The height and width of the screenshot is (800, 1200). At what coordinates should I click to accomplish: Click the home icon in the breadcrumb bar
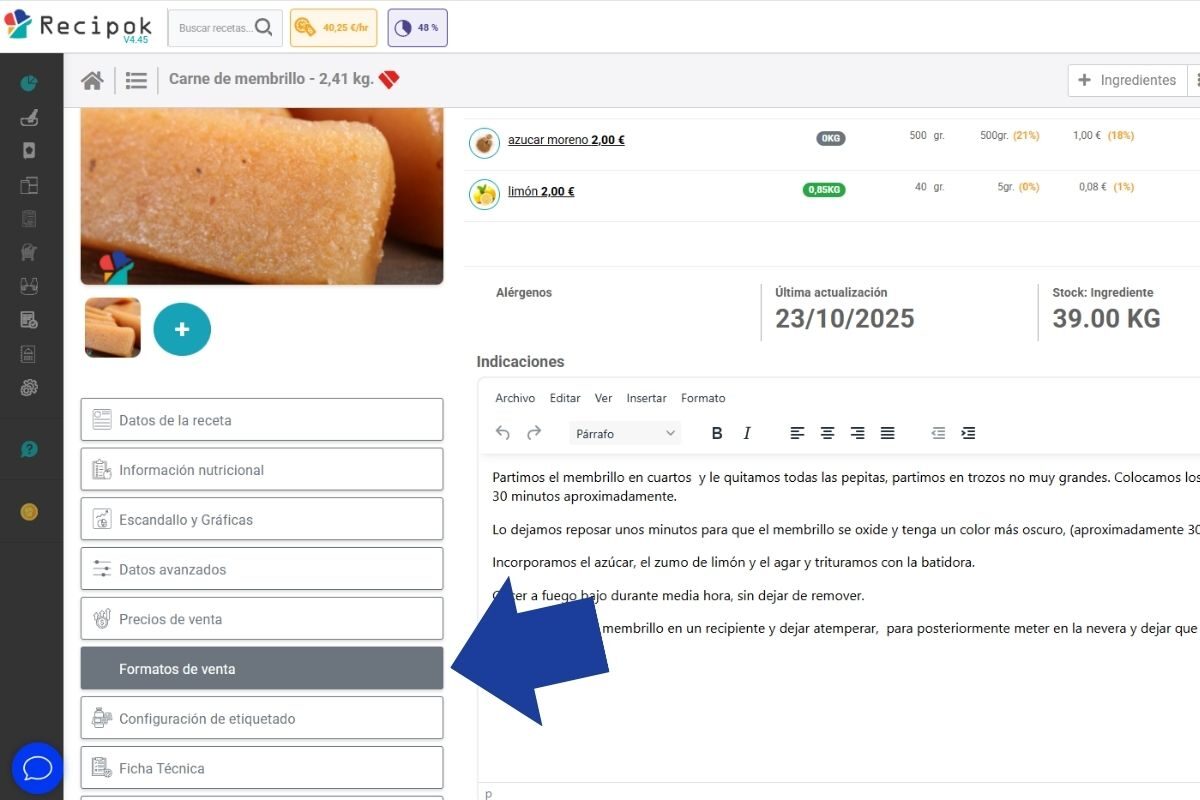coord(92,80)
